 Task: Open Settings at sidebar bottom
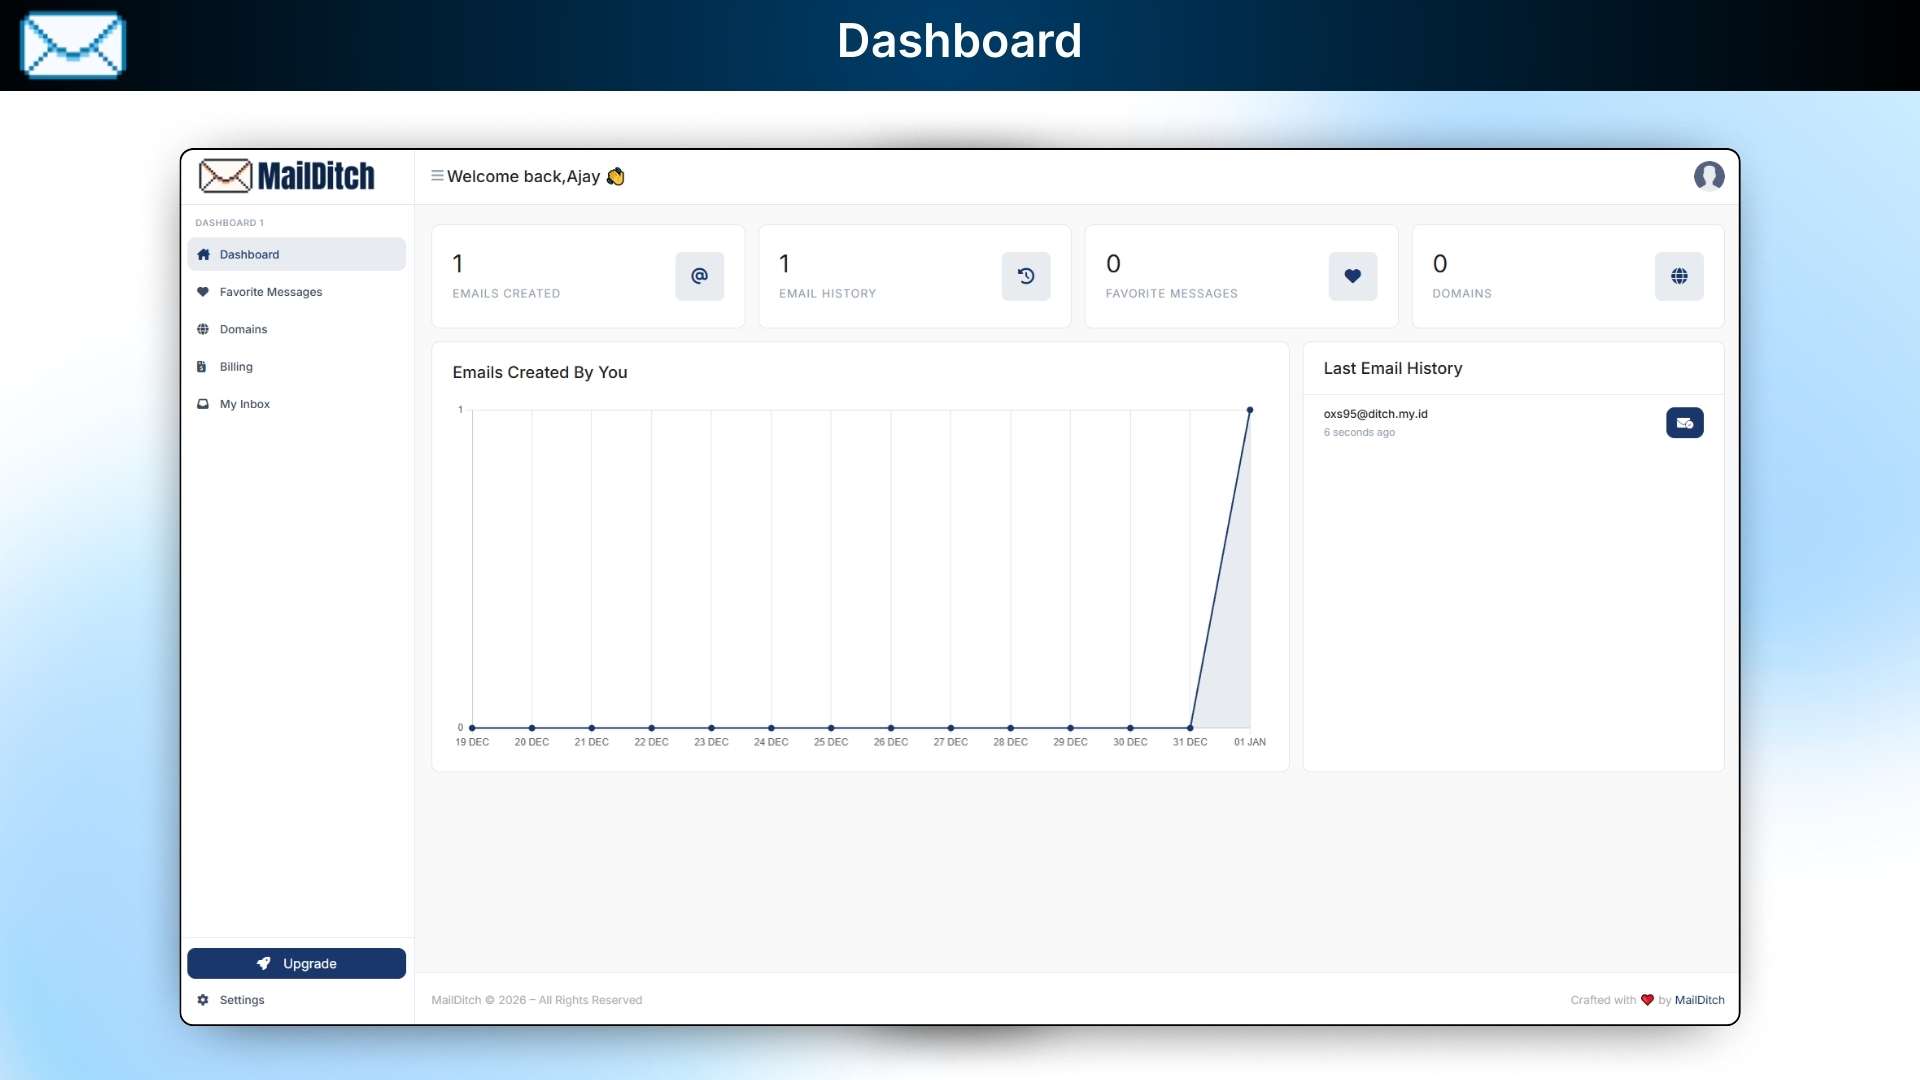click(x=241, y=1000)
